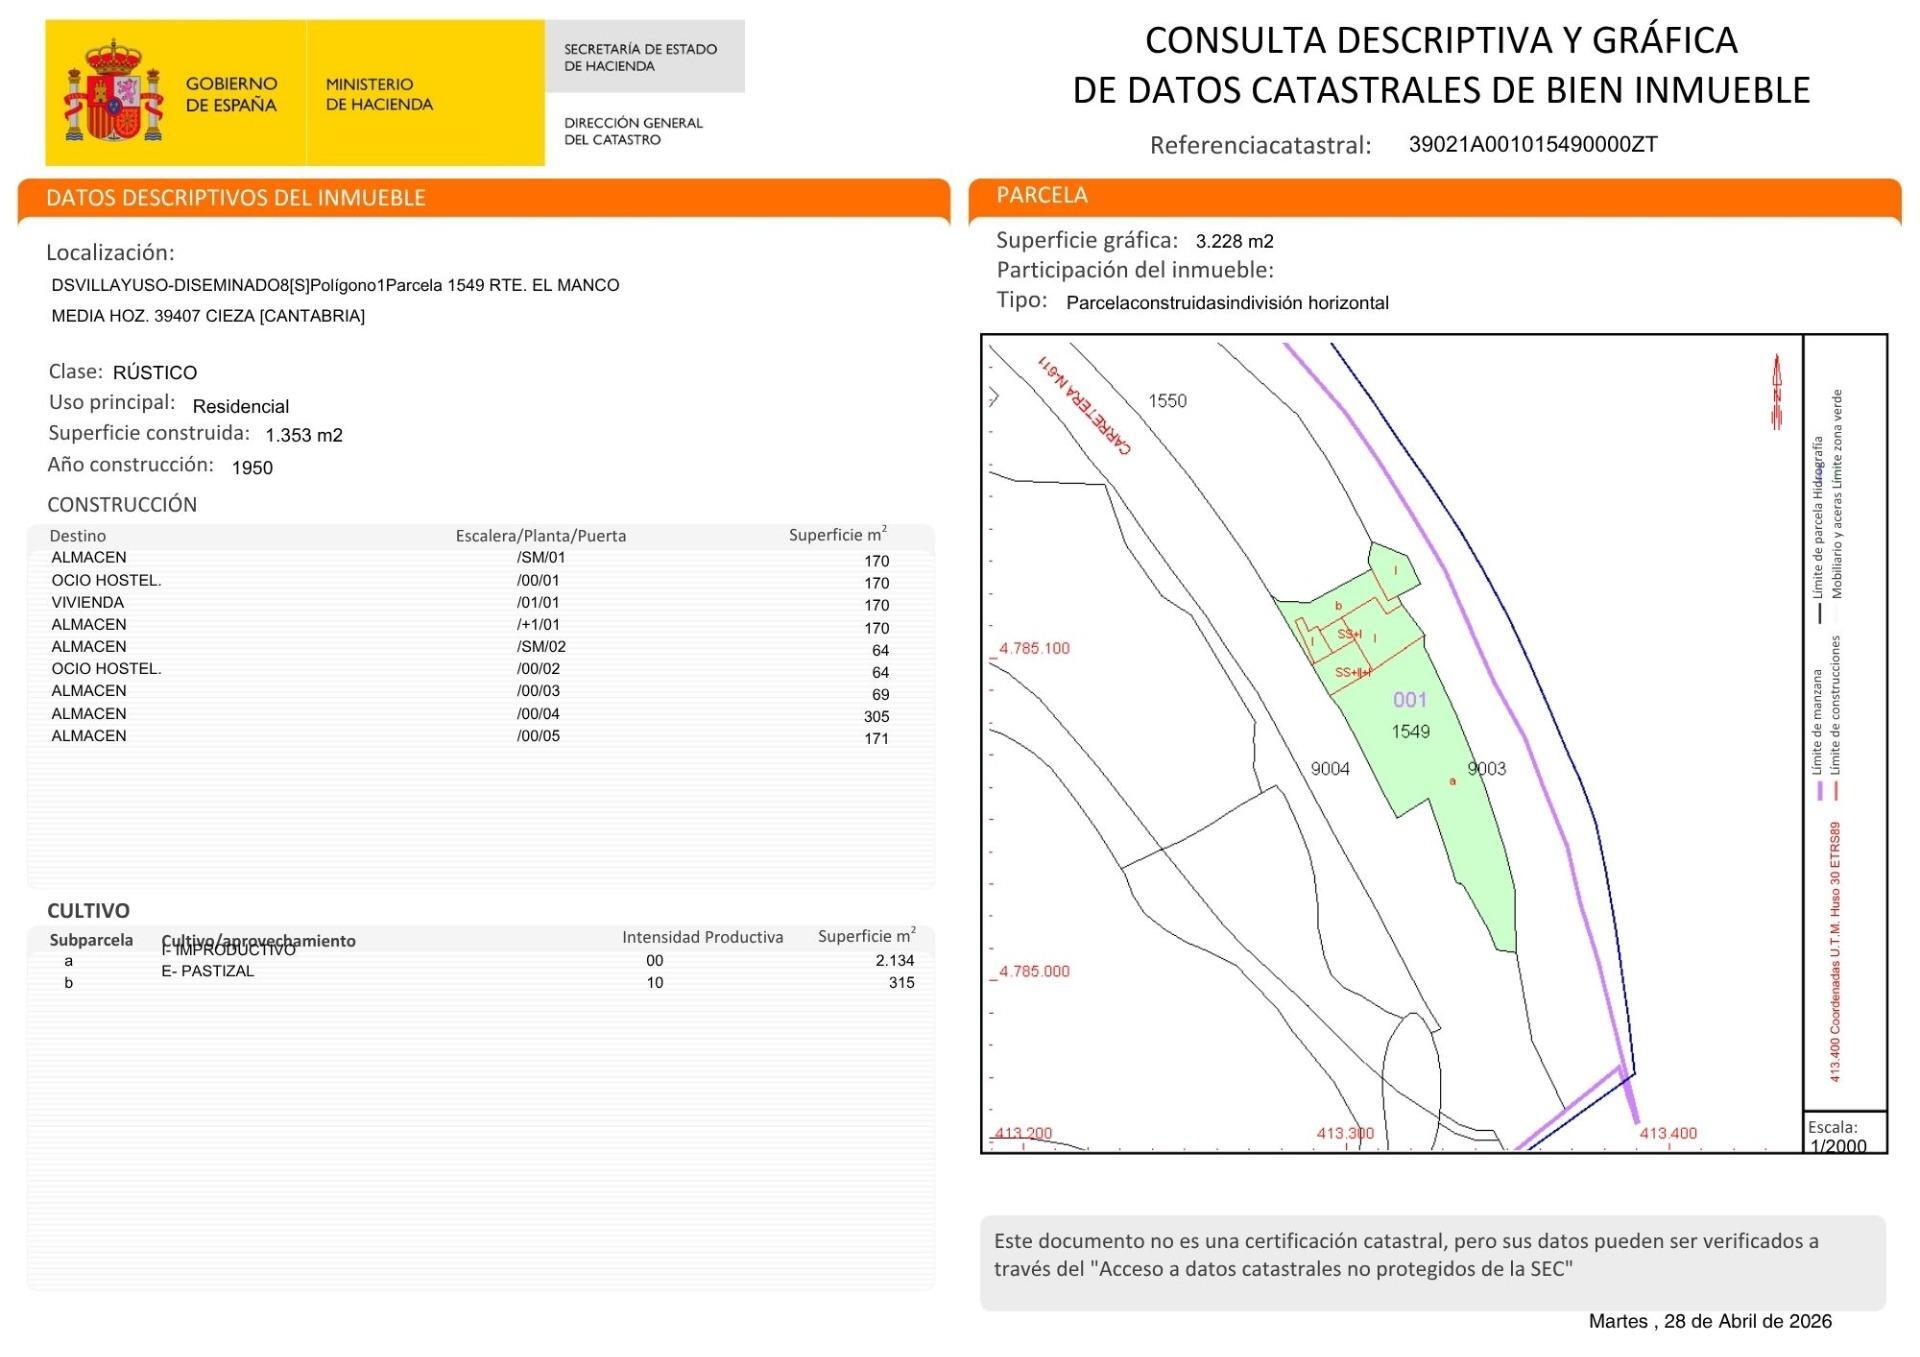Click the date 'Martes , 28 de Abril de 2026'
This screenshot has height=1357, width=1920.
[x=1710, y=1321]
